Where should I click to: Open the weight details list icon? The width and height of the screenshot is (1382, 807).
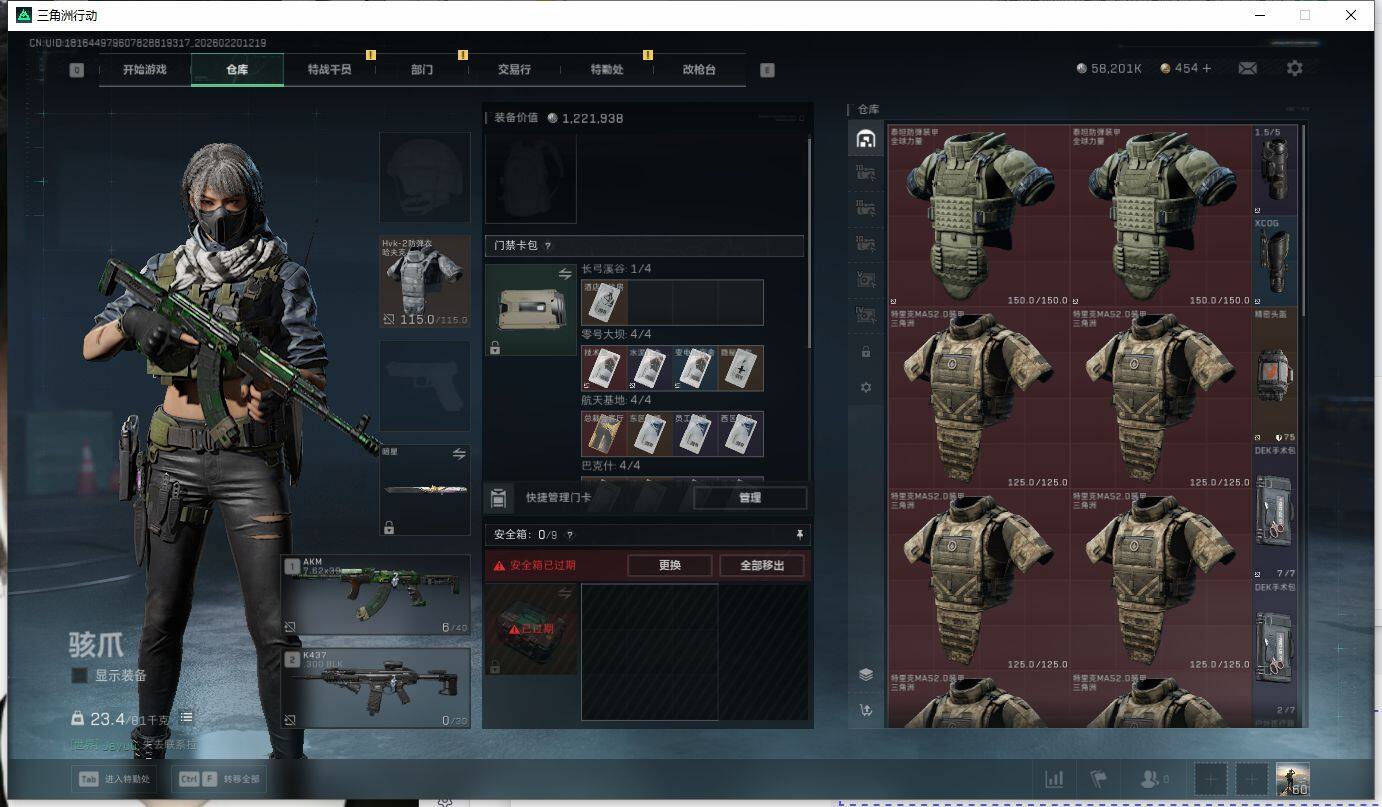coord(186,718)
